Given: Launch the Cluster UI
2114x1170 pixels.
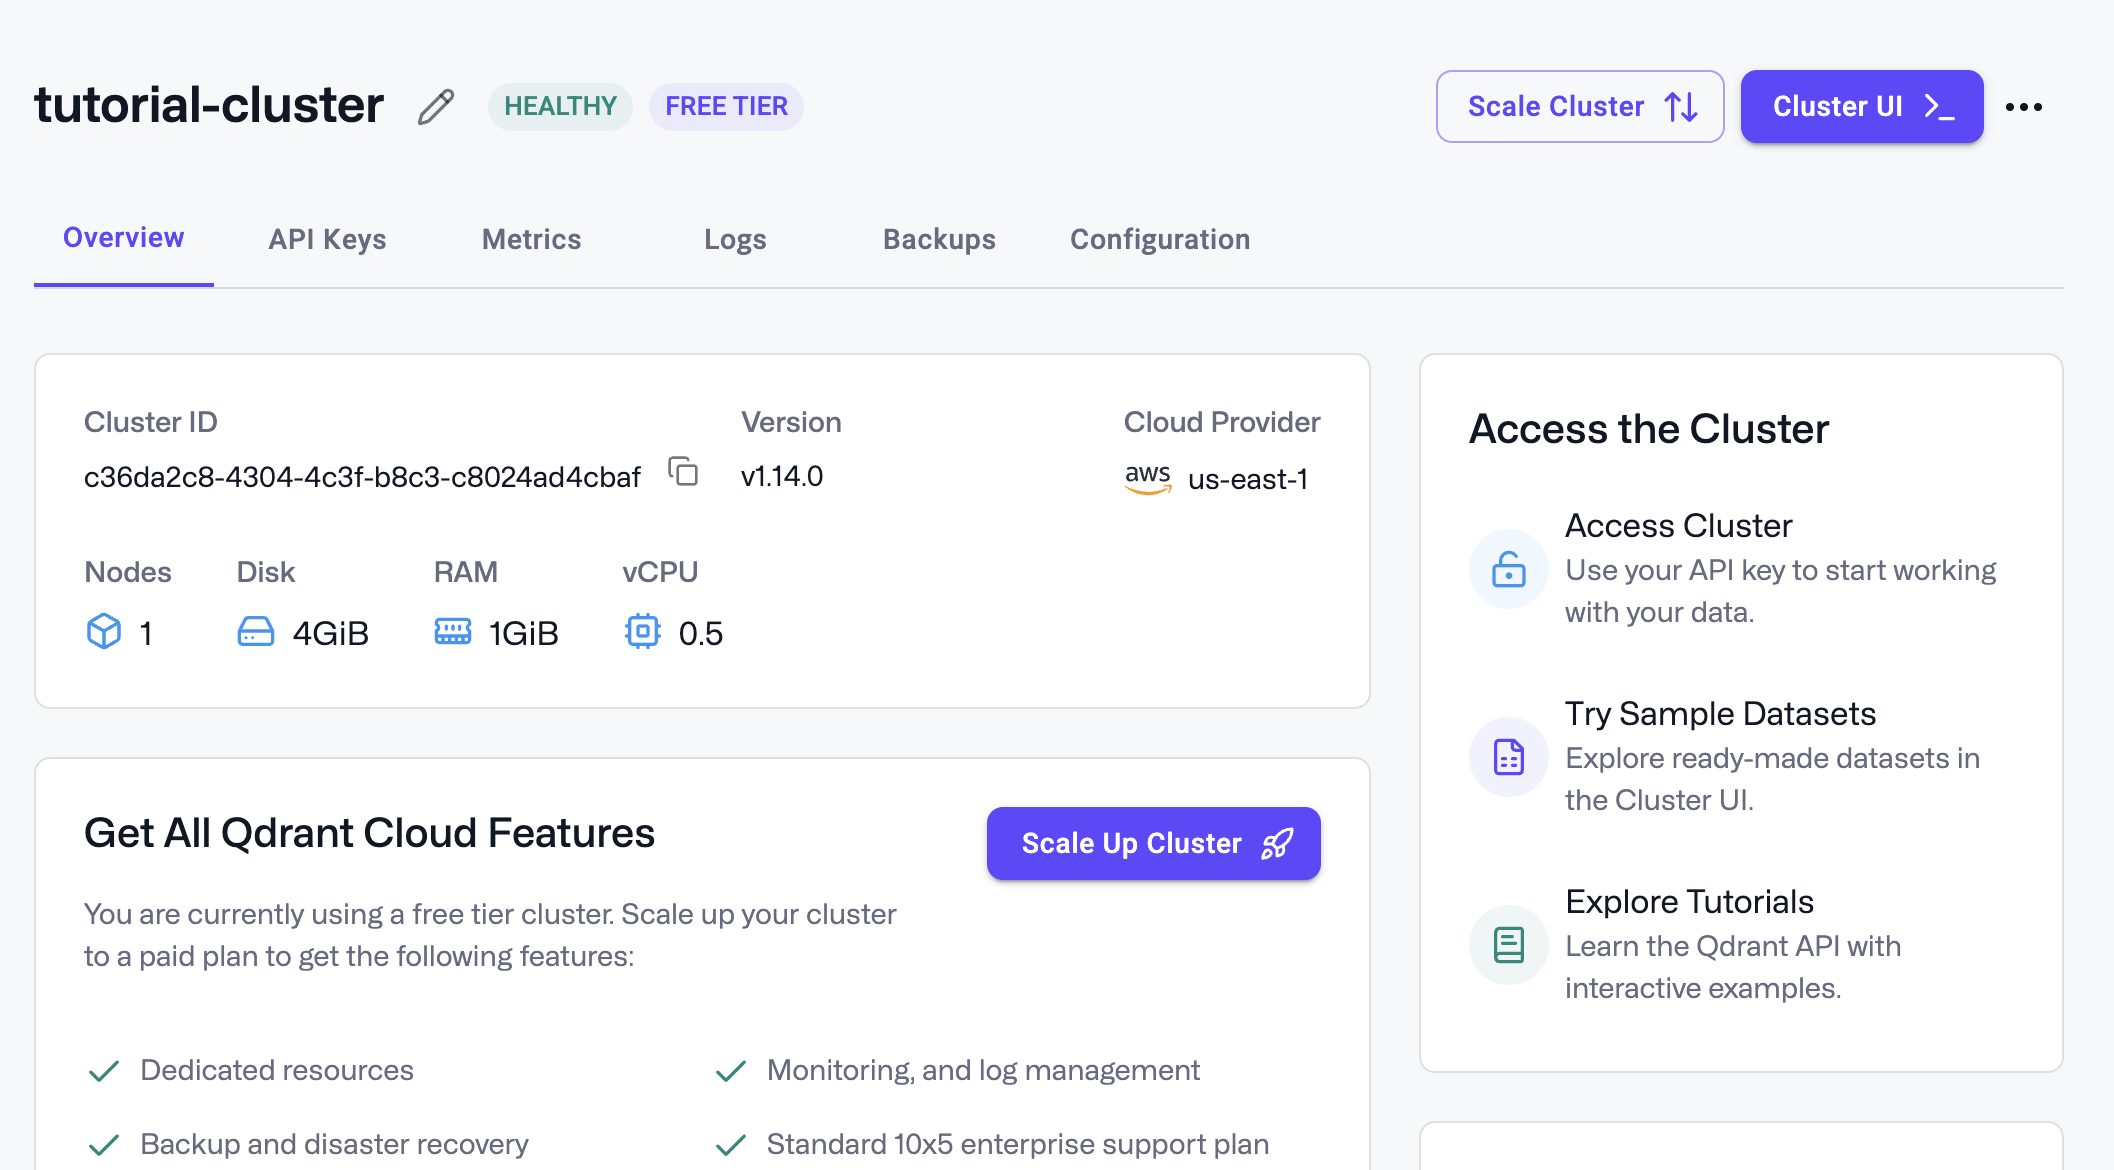Looking at the screenshot, I should (1861, 106).
